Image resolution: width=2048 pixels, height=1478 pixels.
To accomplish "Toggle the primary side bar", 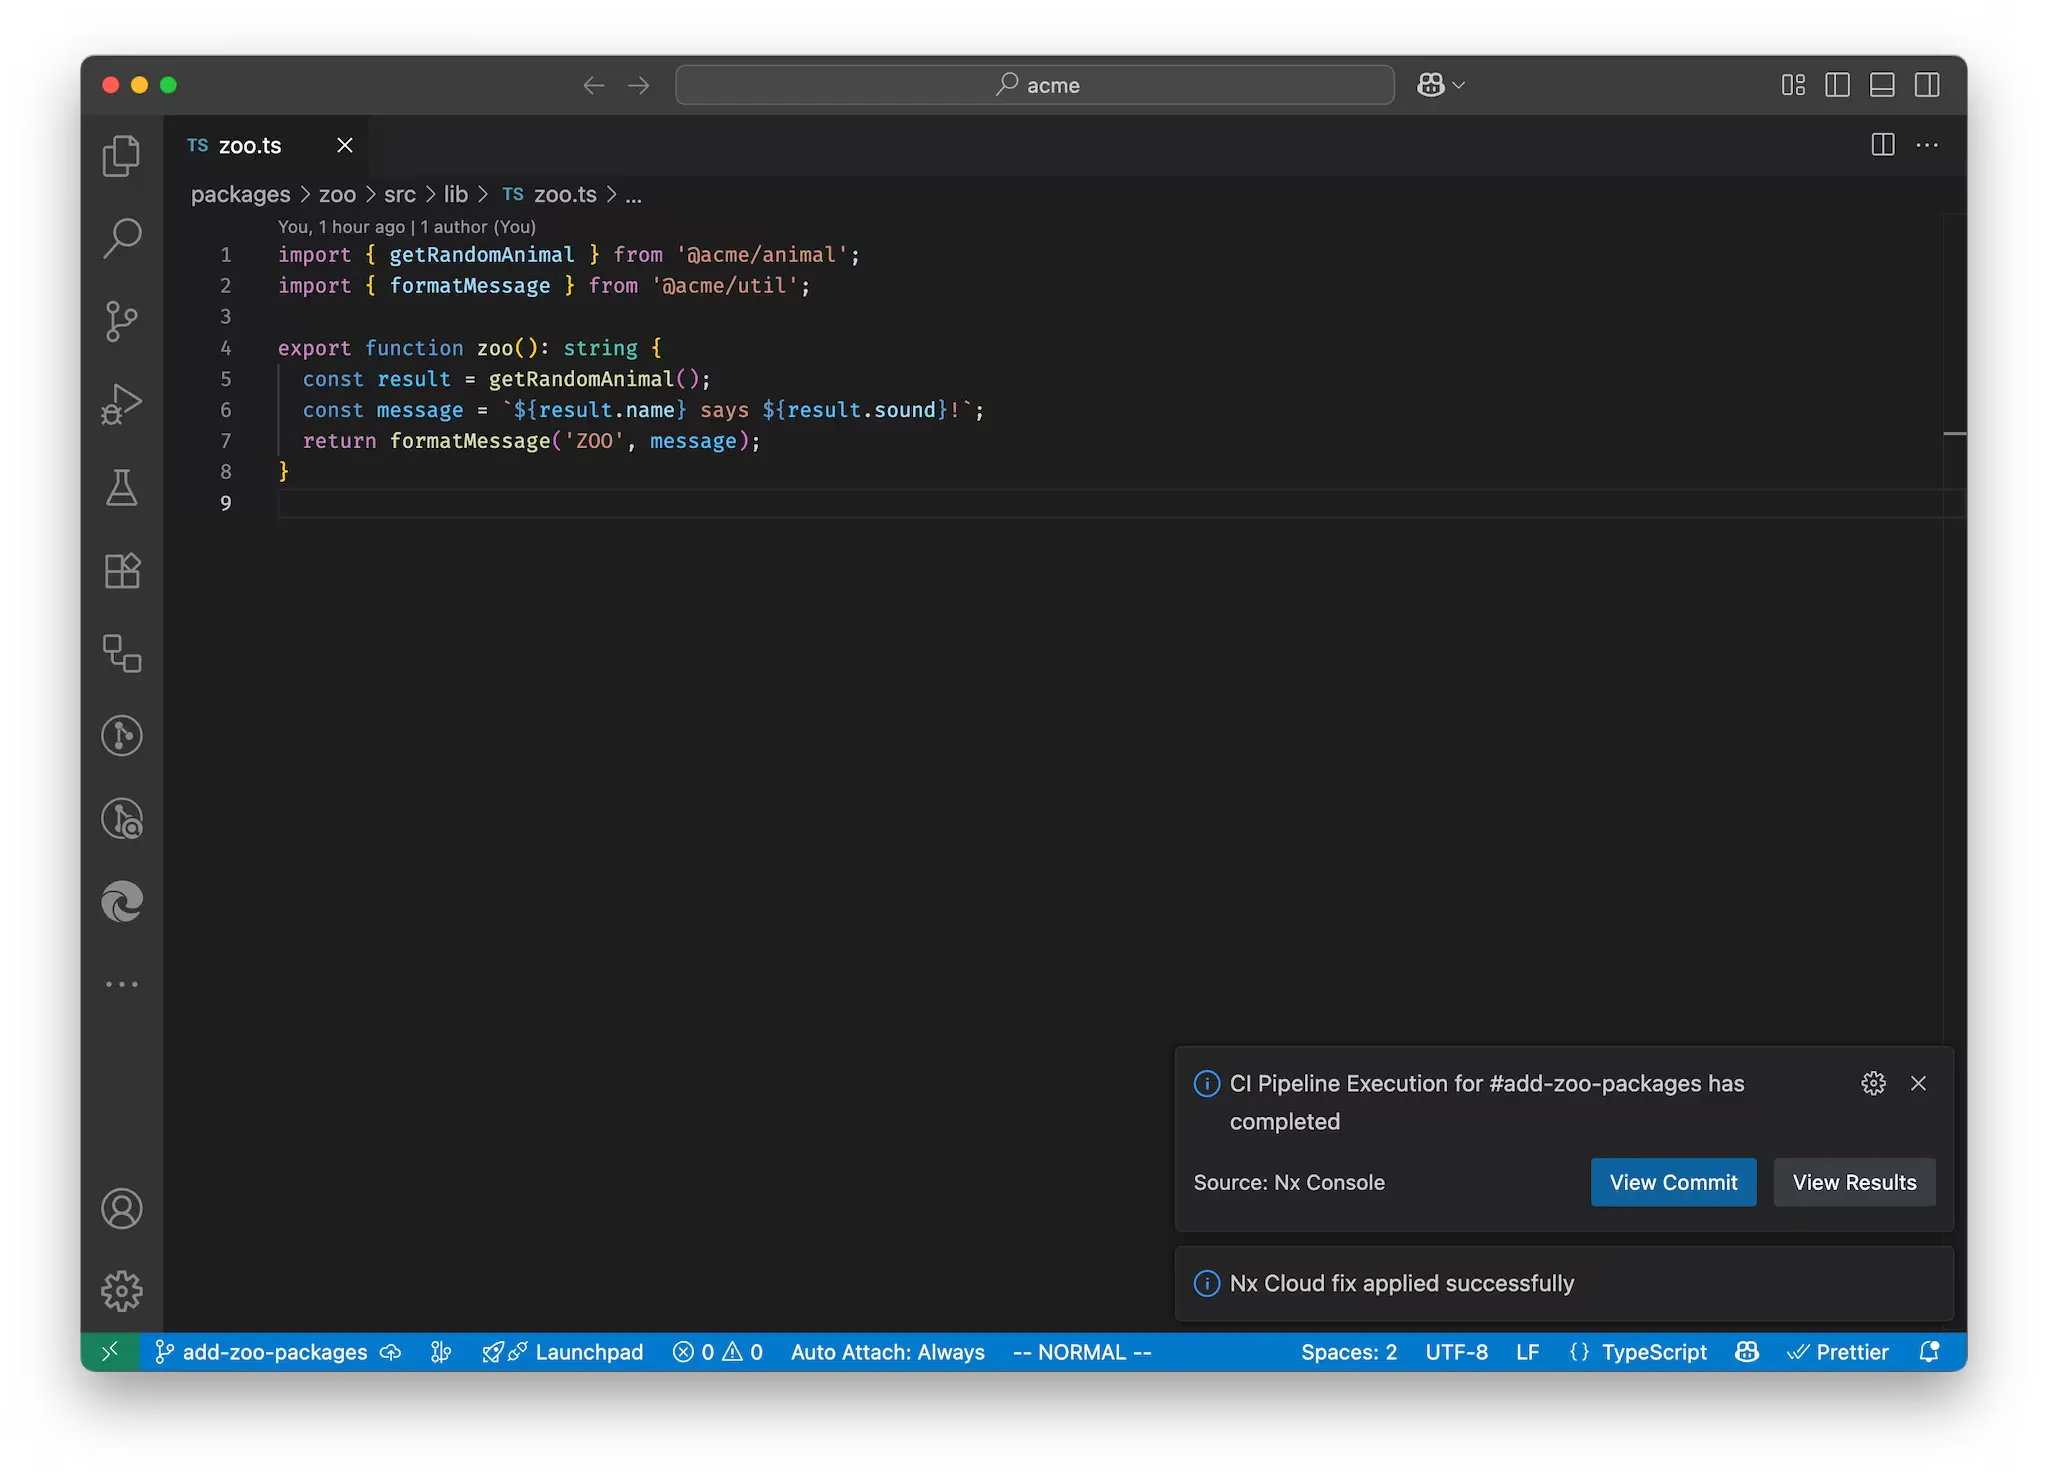I will [x=1837, y=85].
